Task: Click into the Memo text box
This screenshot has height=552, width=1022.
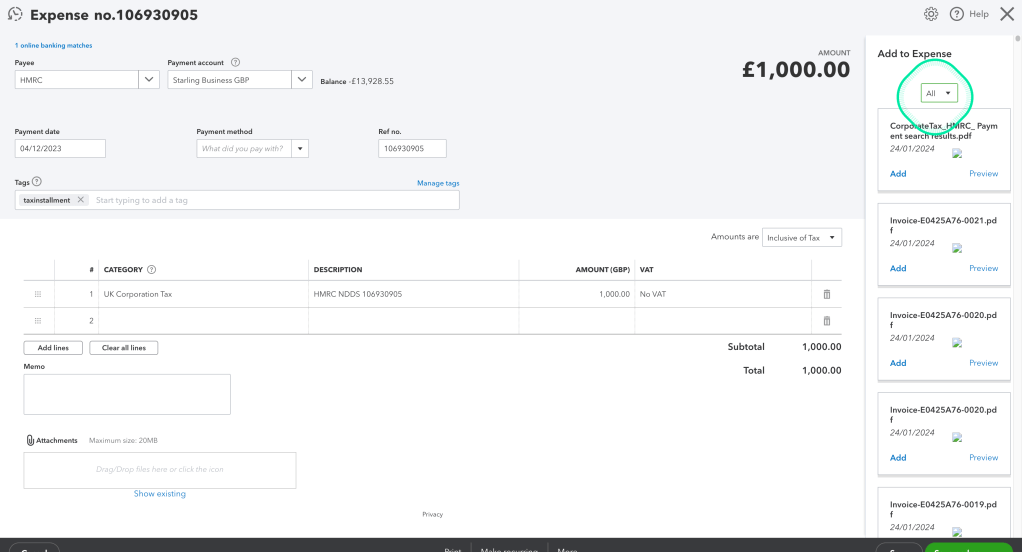Action: pos(127,394)
